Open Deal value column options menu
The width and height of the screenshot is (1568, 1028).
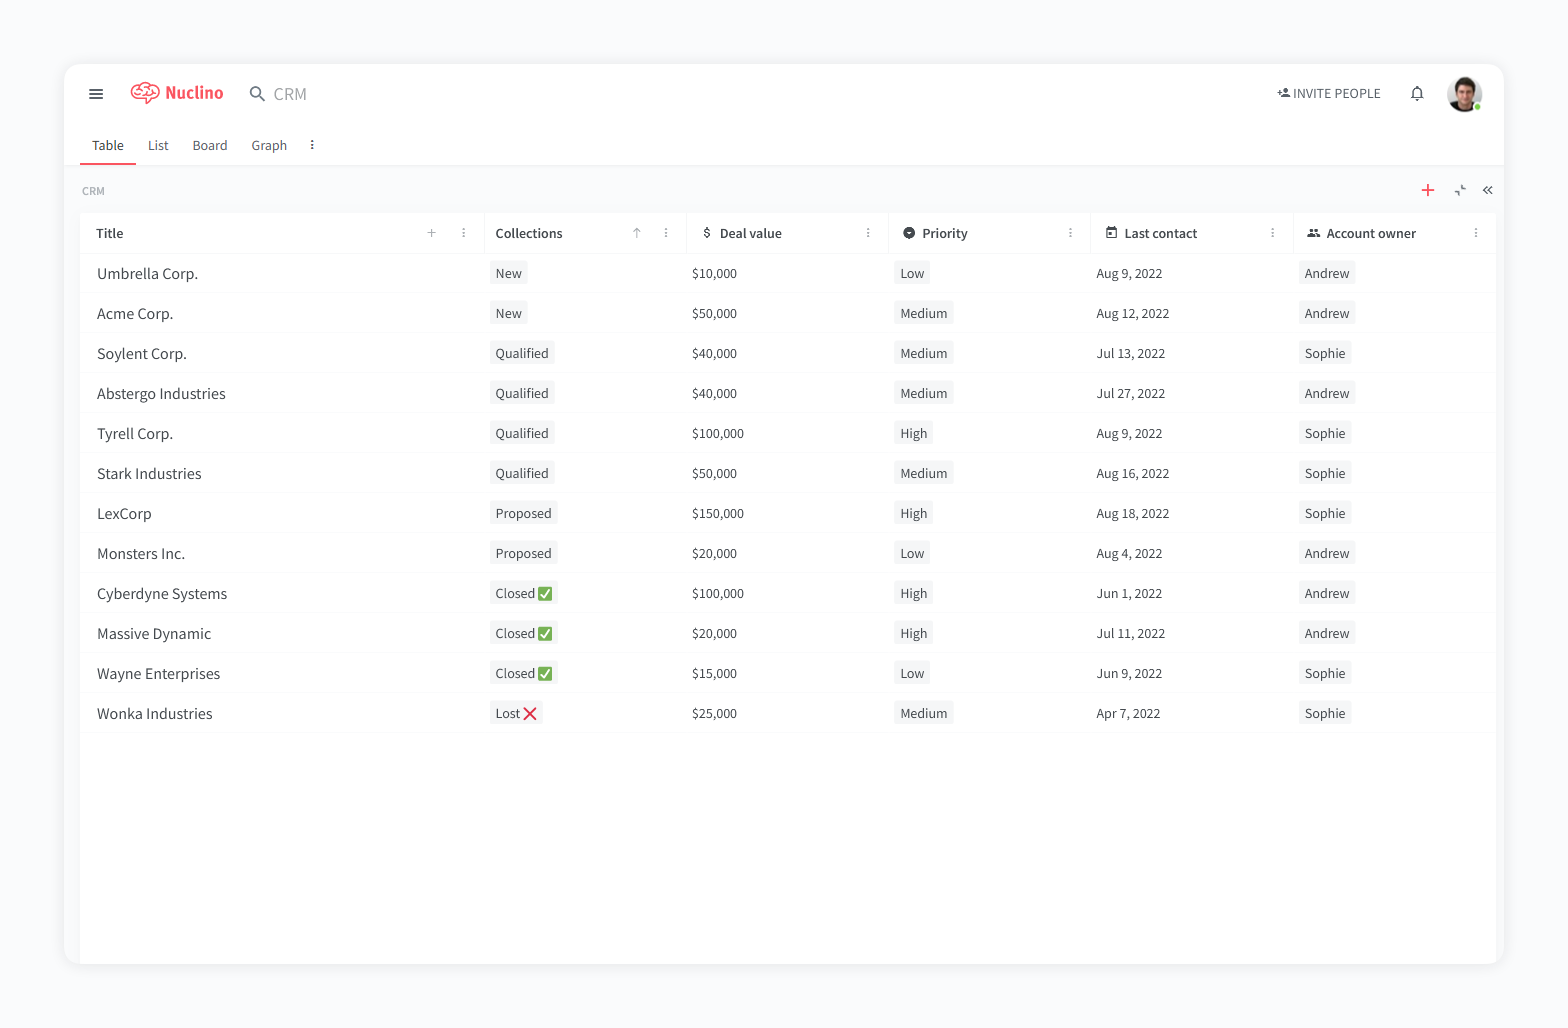click(x=868, y=233)
